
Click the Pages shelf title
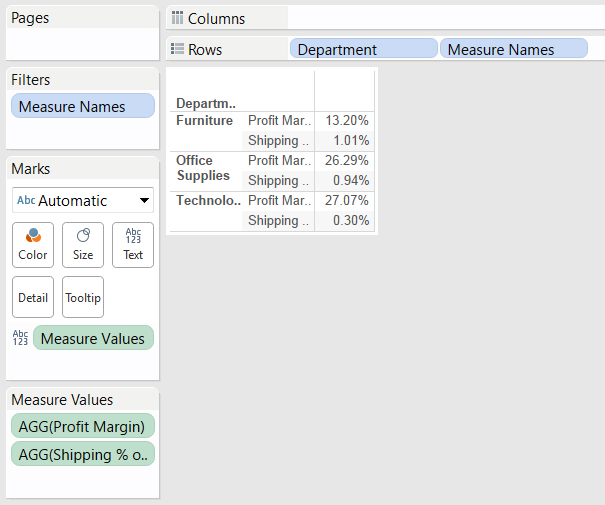(30, 18)
